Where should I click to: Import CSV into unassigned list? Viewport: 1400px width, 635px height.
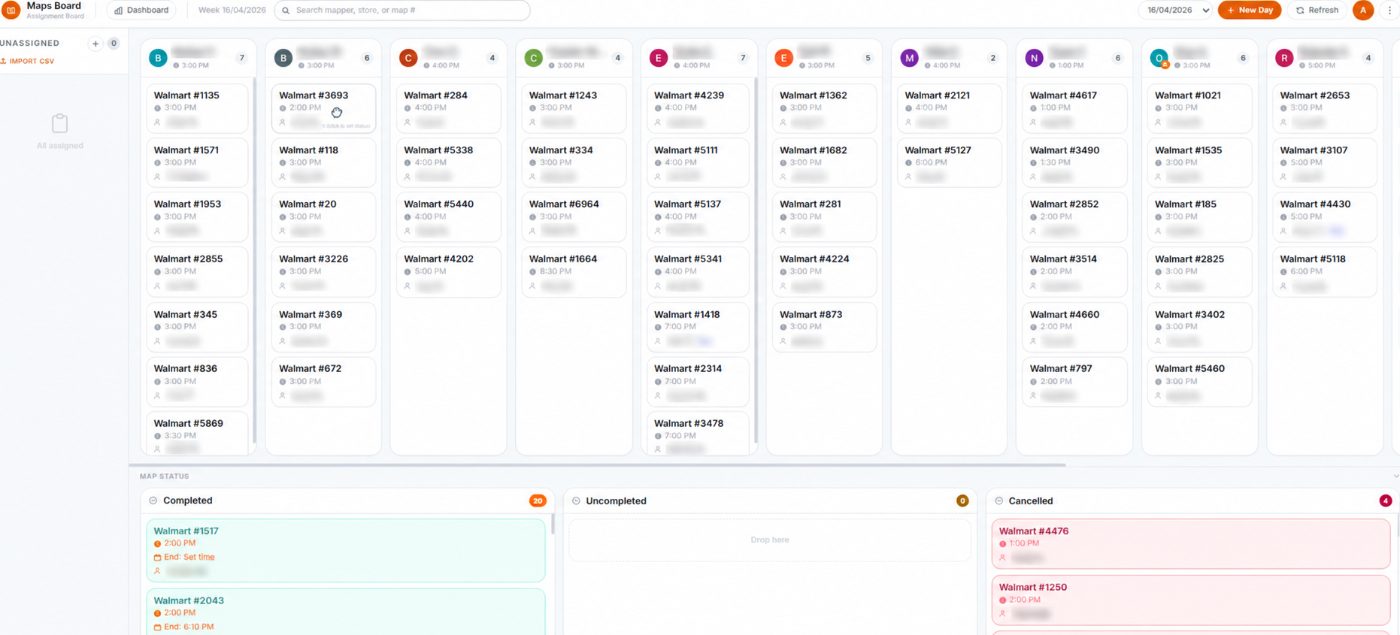coord(28,61)
